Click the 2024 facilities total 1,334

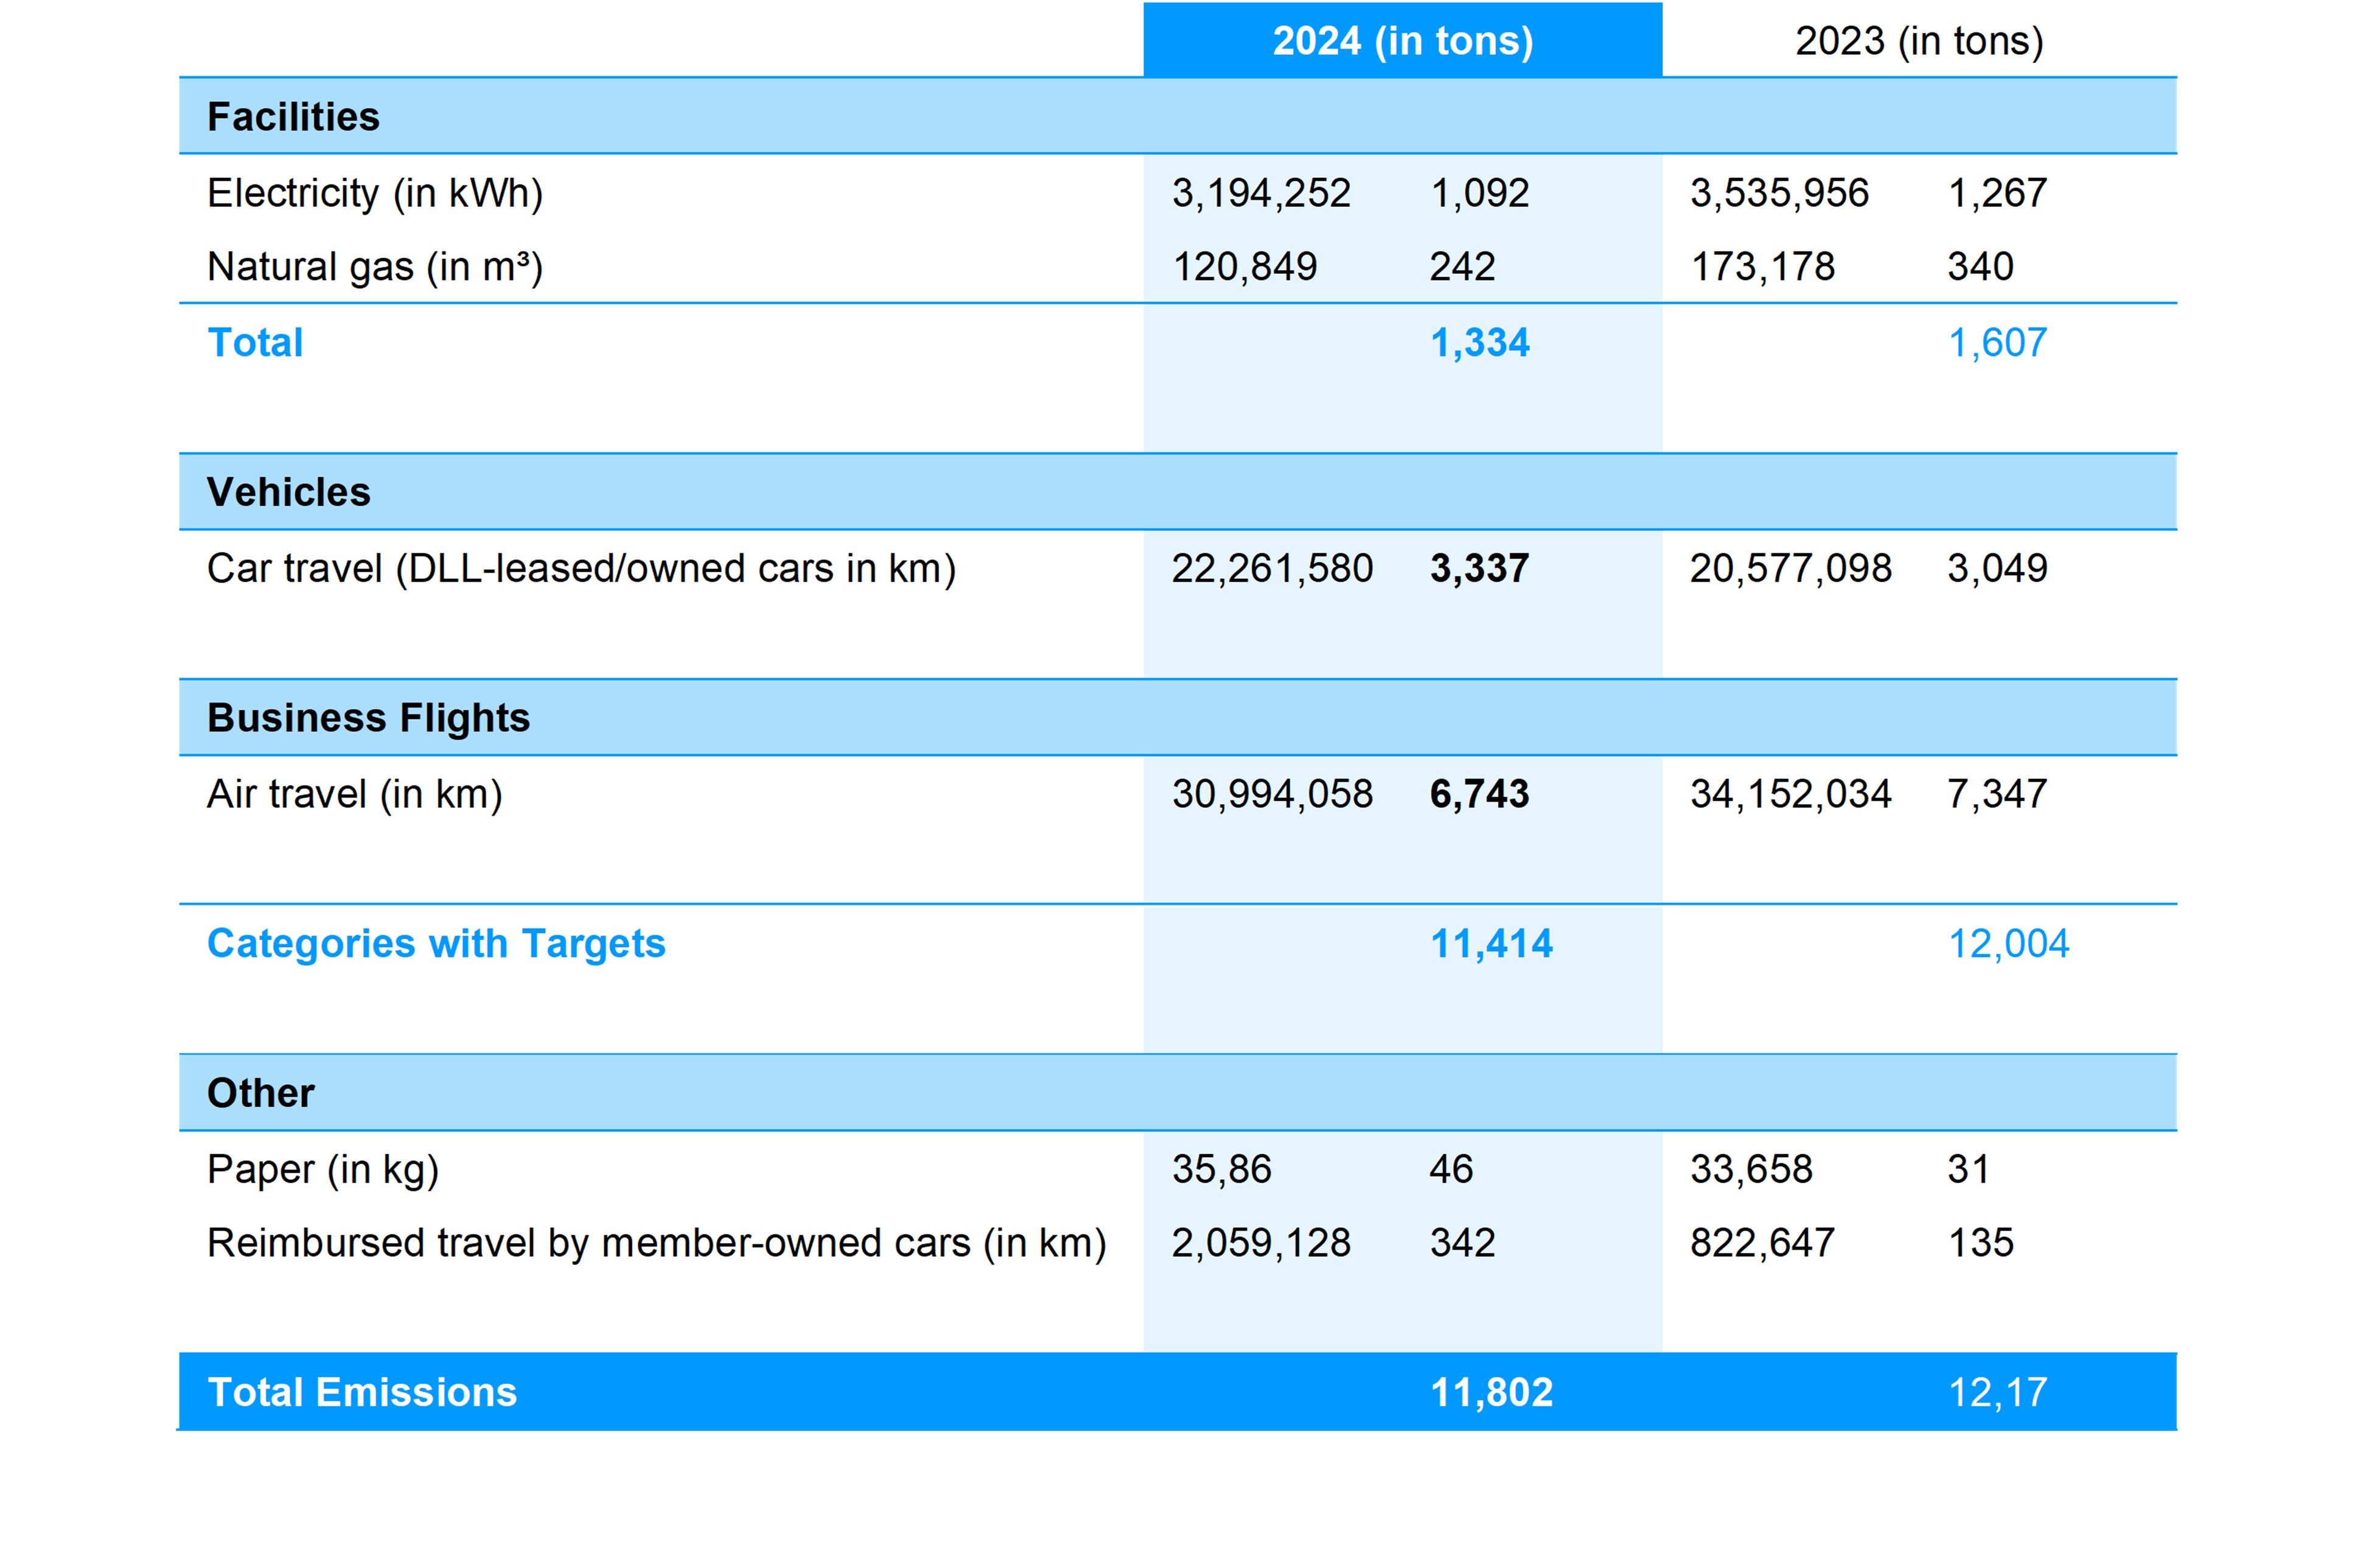1479,343
